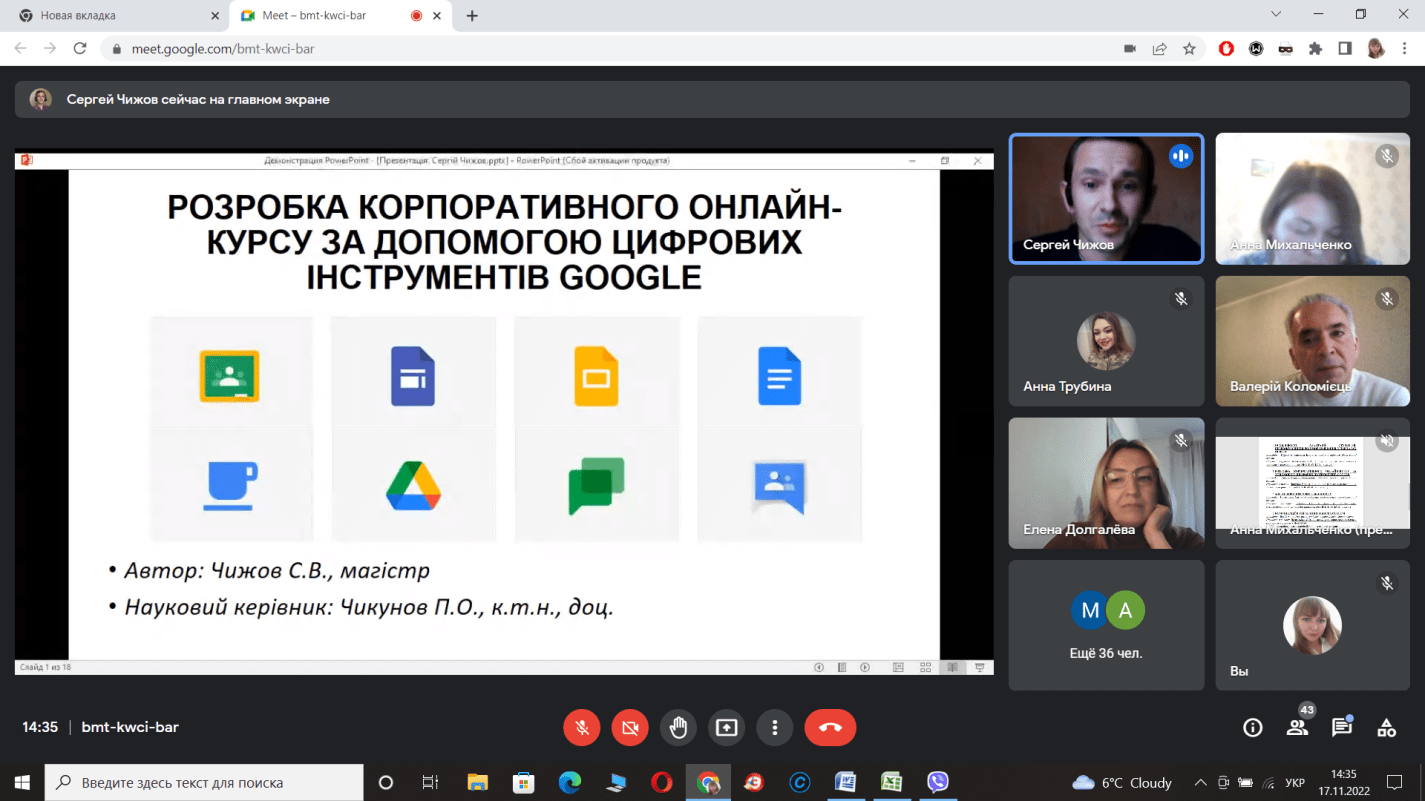Show the people list with 43 participants

click(x=1298, y=728)
